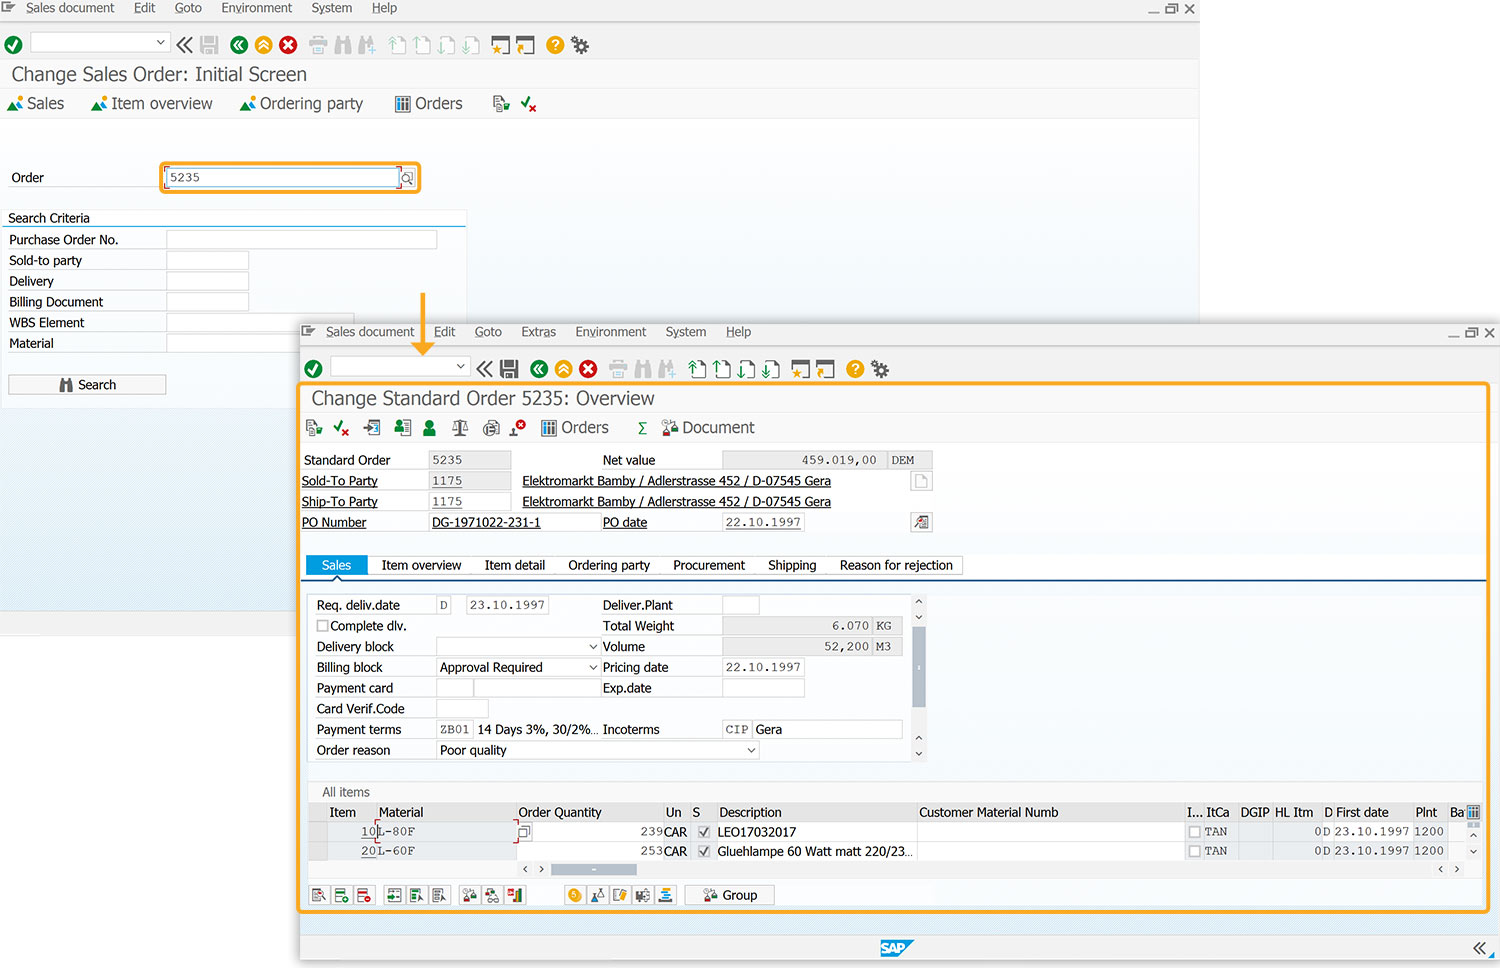Click the Help question mark icon in the Overview window
The width and height of the screenshot is (1500, 968).
click(x=855, y=369)
